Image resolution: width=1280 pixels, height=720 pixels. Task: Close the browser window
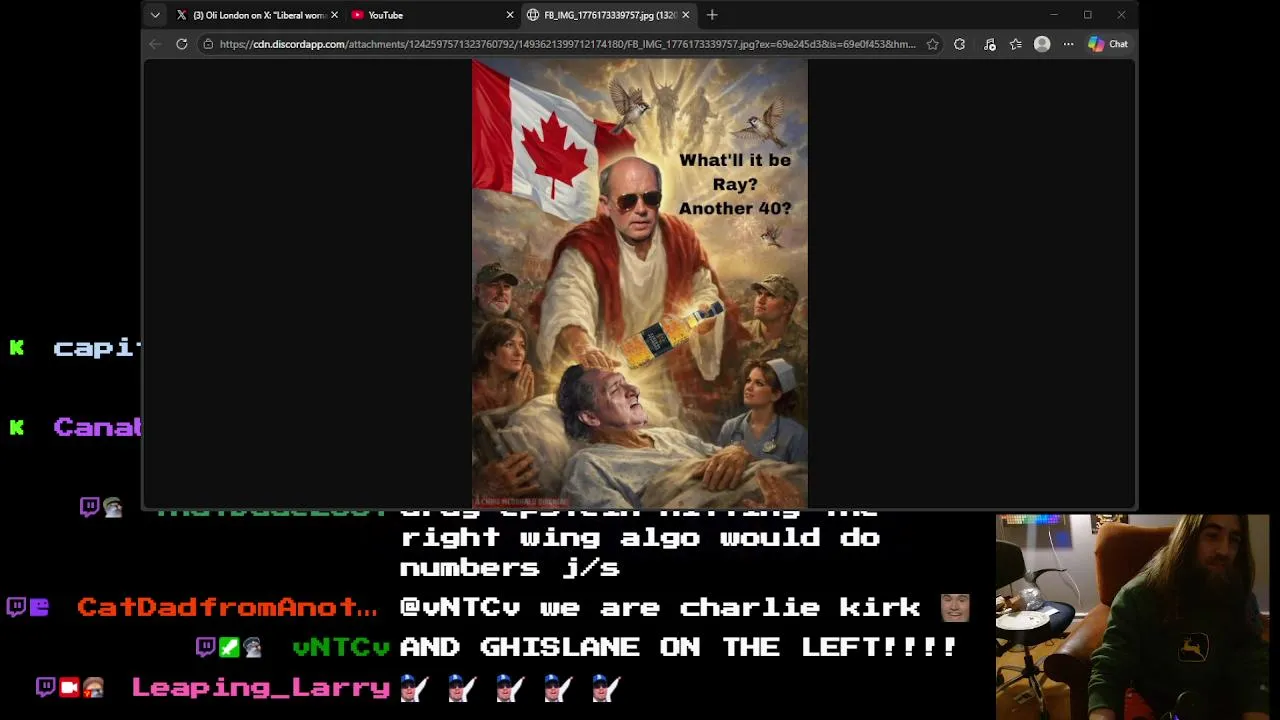coord(1121,15)
